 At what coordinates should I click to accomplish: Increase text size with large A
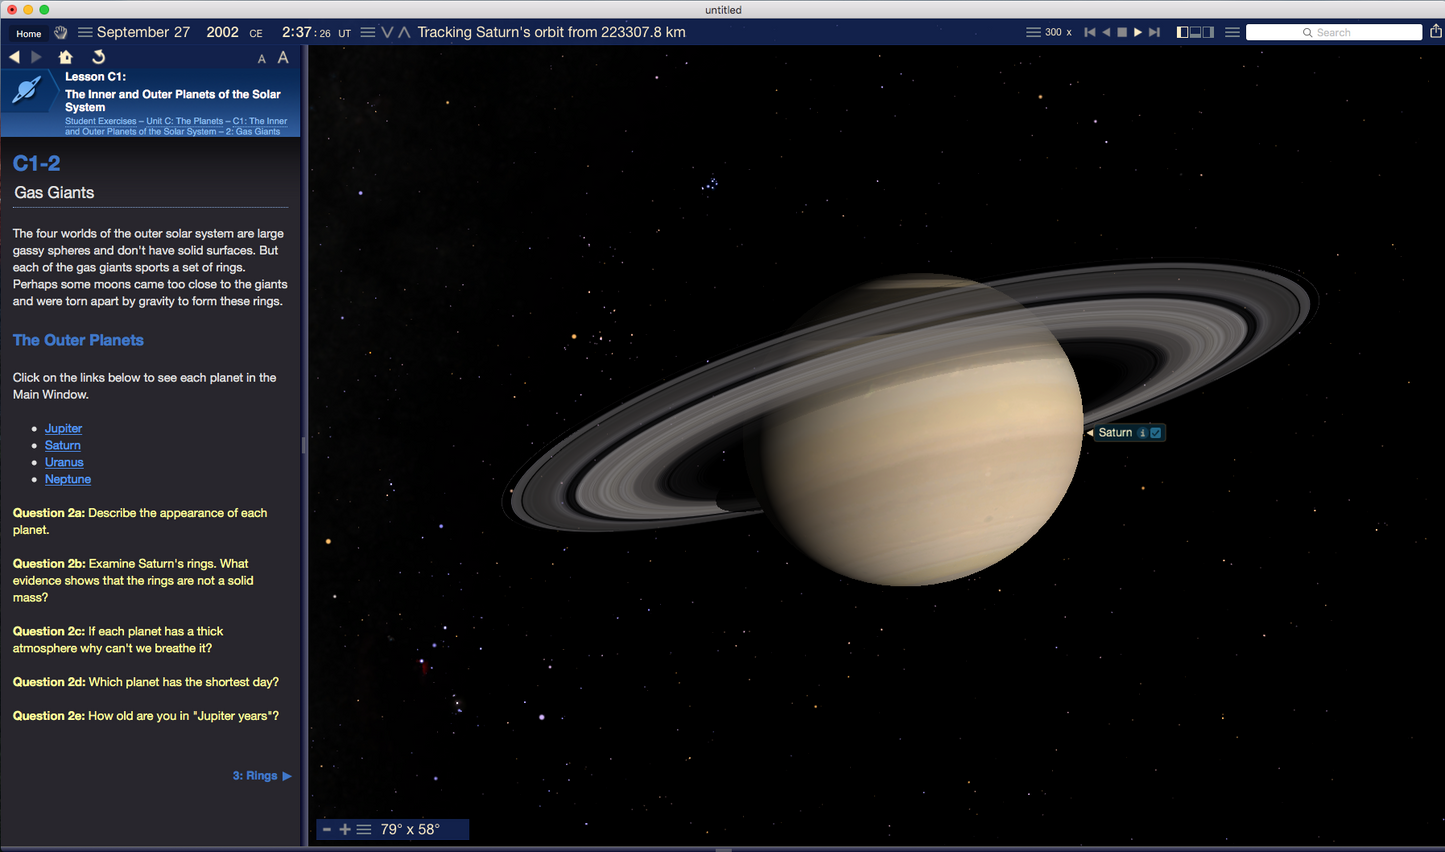coord(283,58)
